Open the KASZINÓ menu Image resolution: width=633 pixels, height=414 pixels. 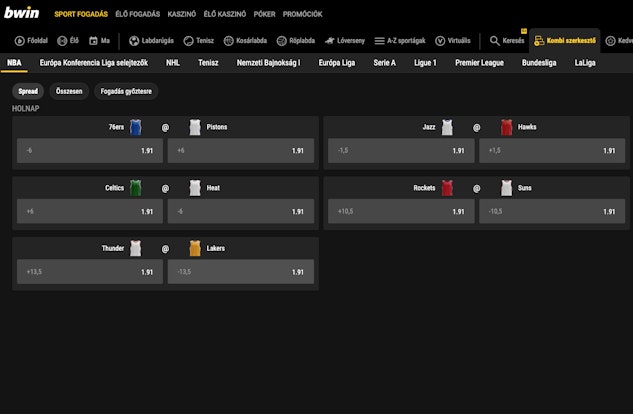[182, 14]
